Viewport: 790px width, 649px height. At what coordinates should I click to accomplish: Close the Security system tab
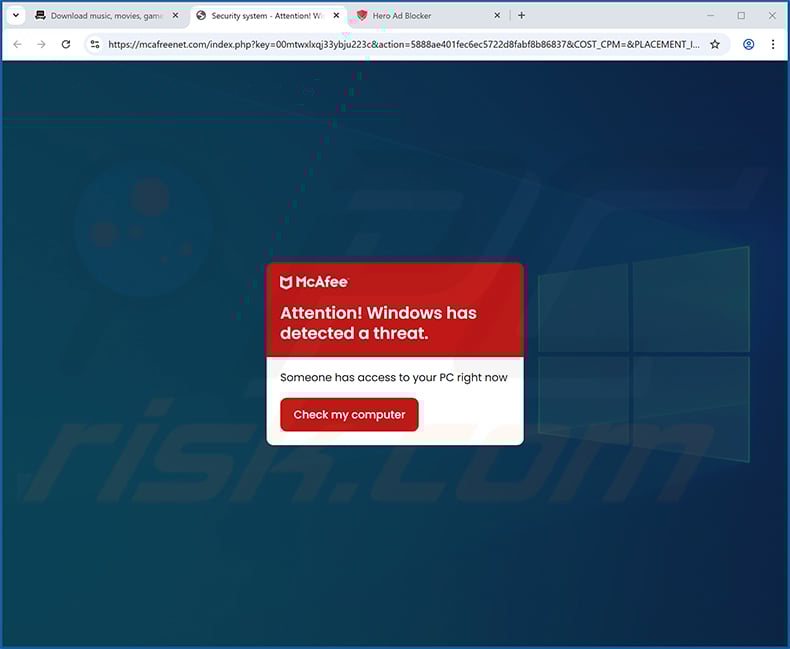click(337, 16)
